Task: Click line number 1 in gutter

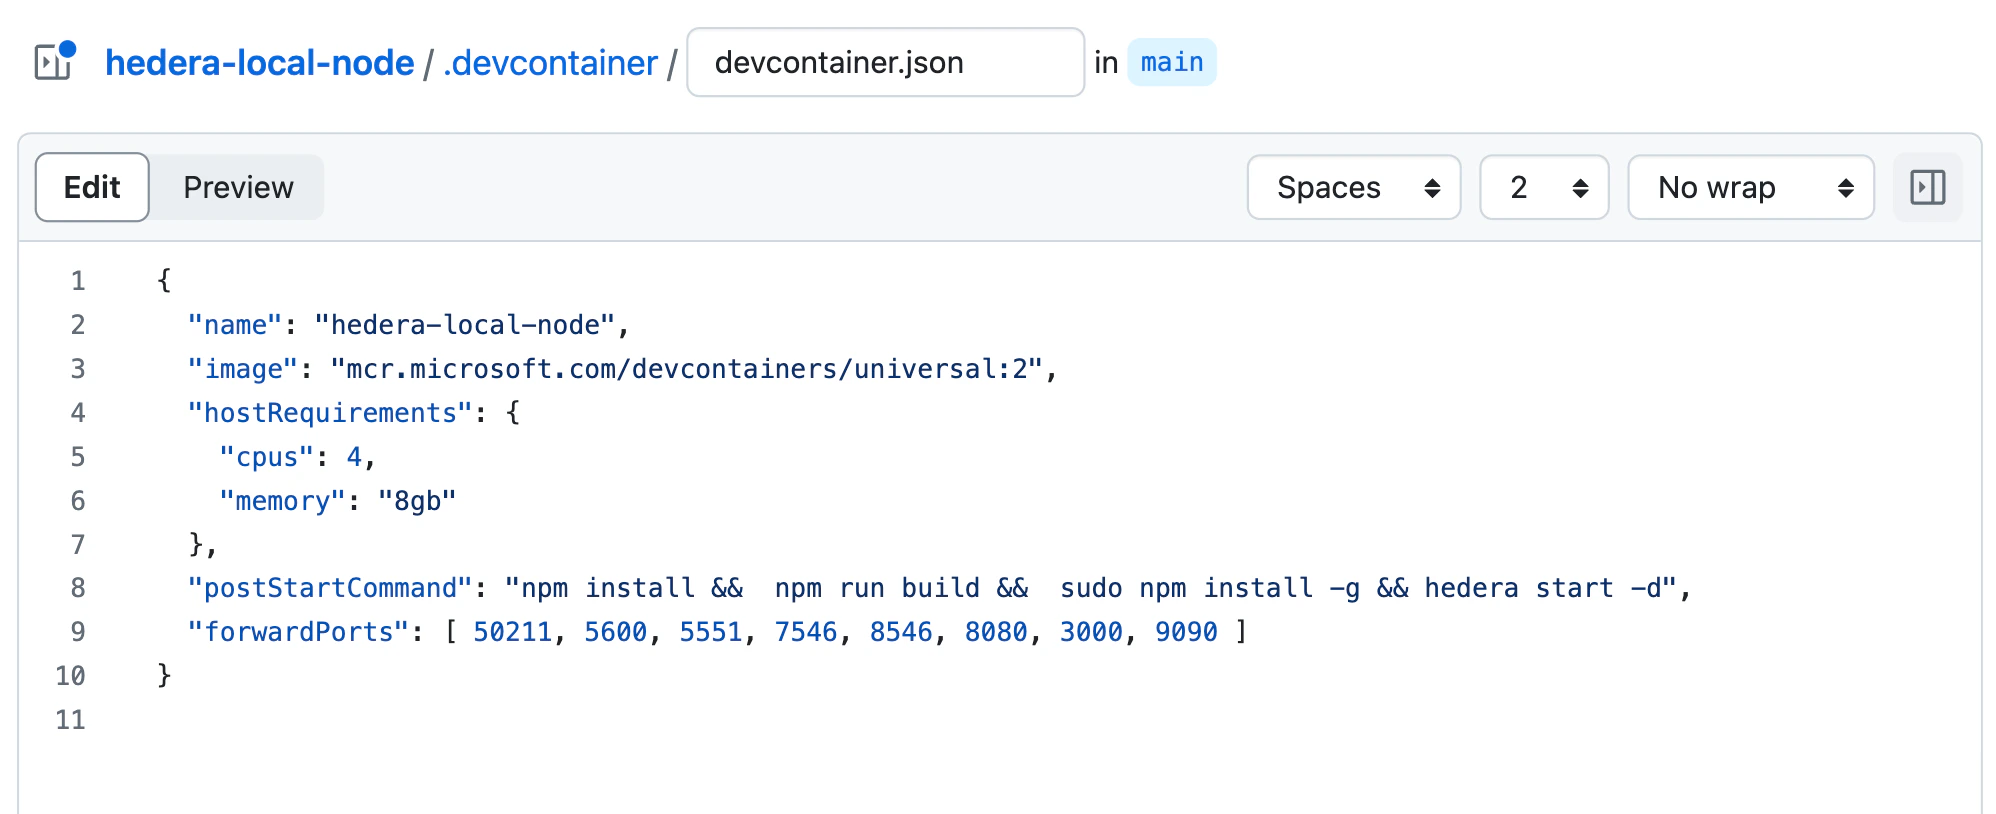Action: point(78,281)
